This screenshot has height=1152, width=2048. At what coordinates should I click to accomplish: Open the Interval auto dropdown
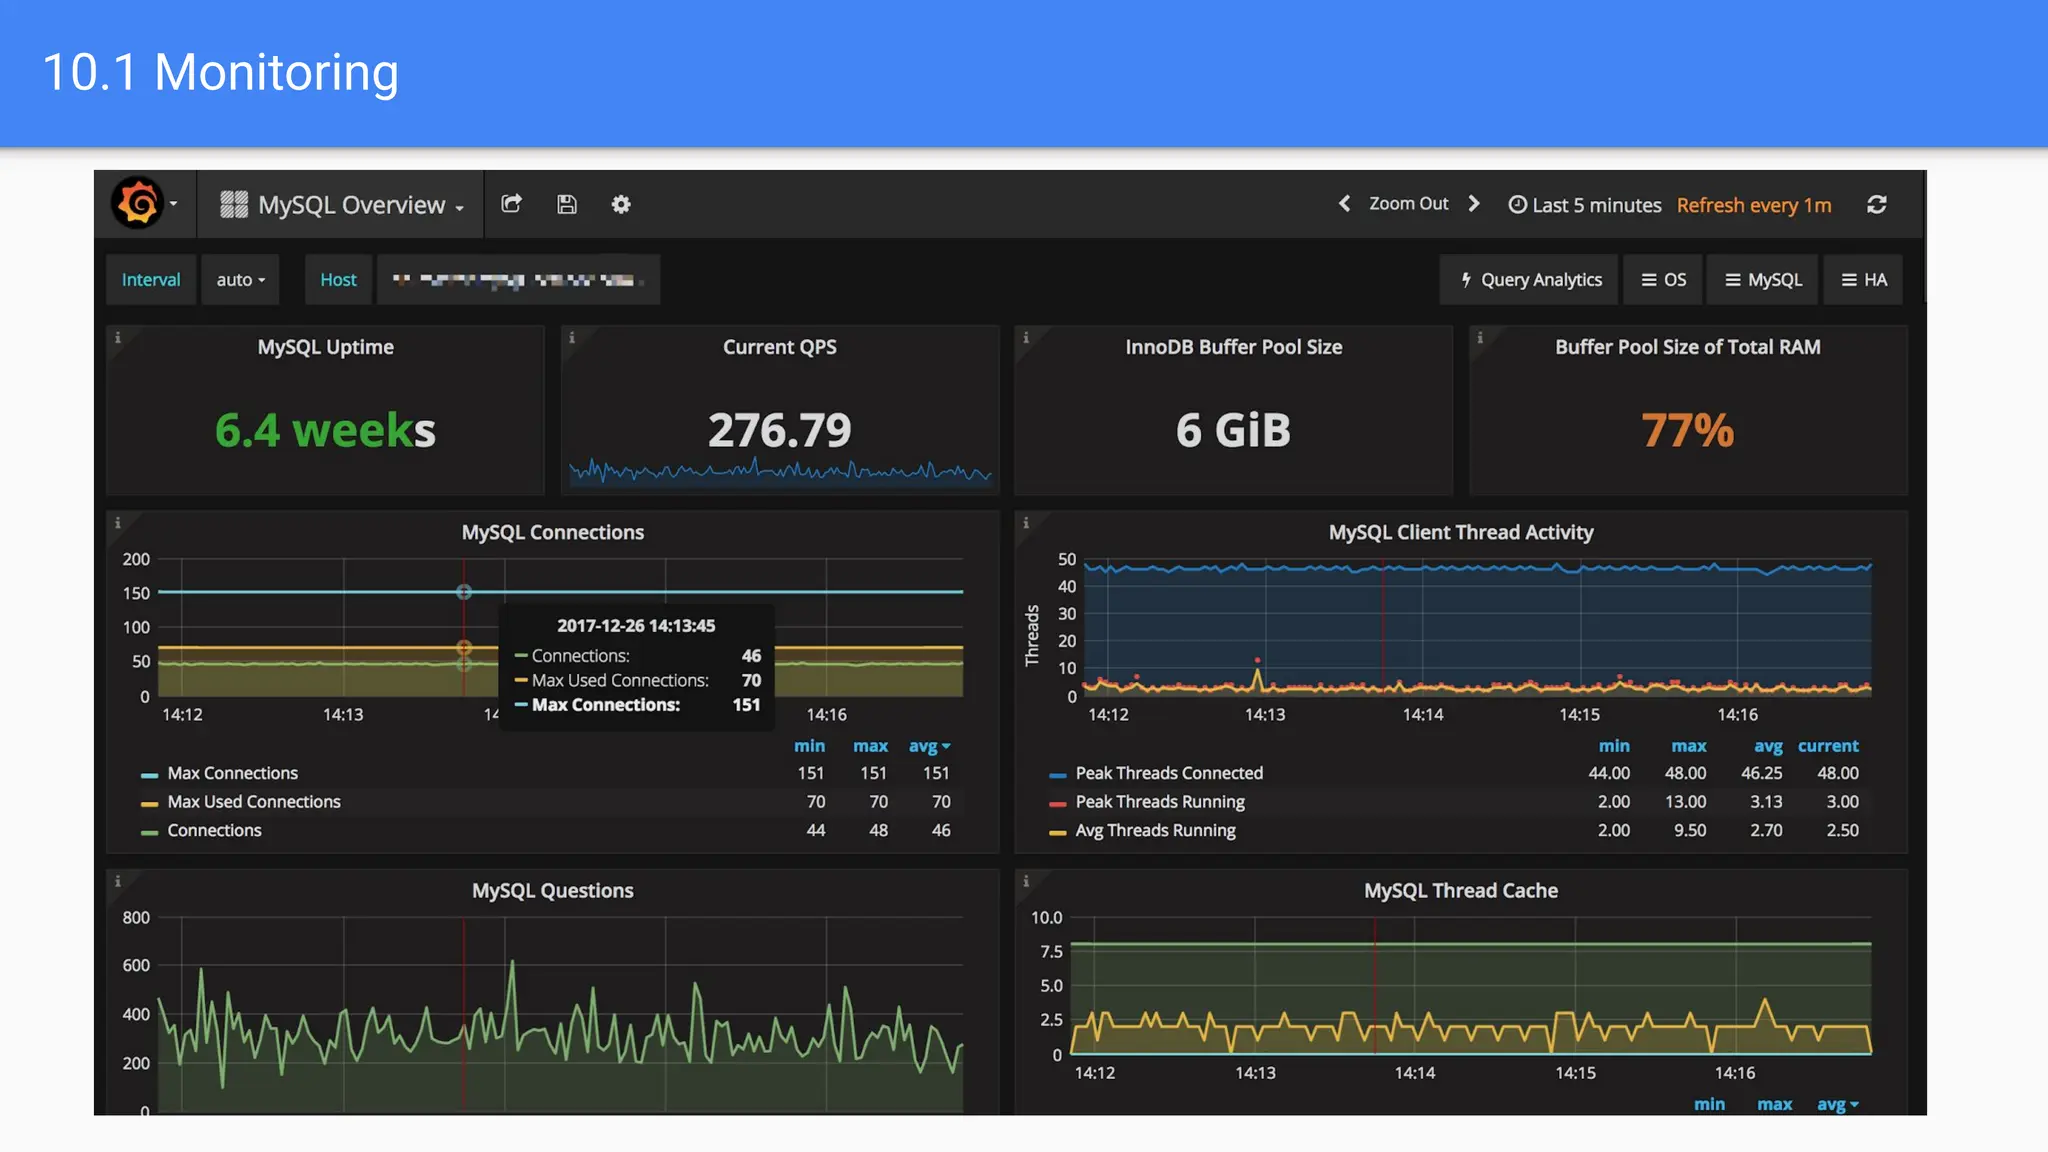[x=241, y=280]
